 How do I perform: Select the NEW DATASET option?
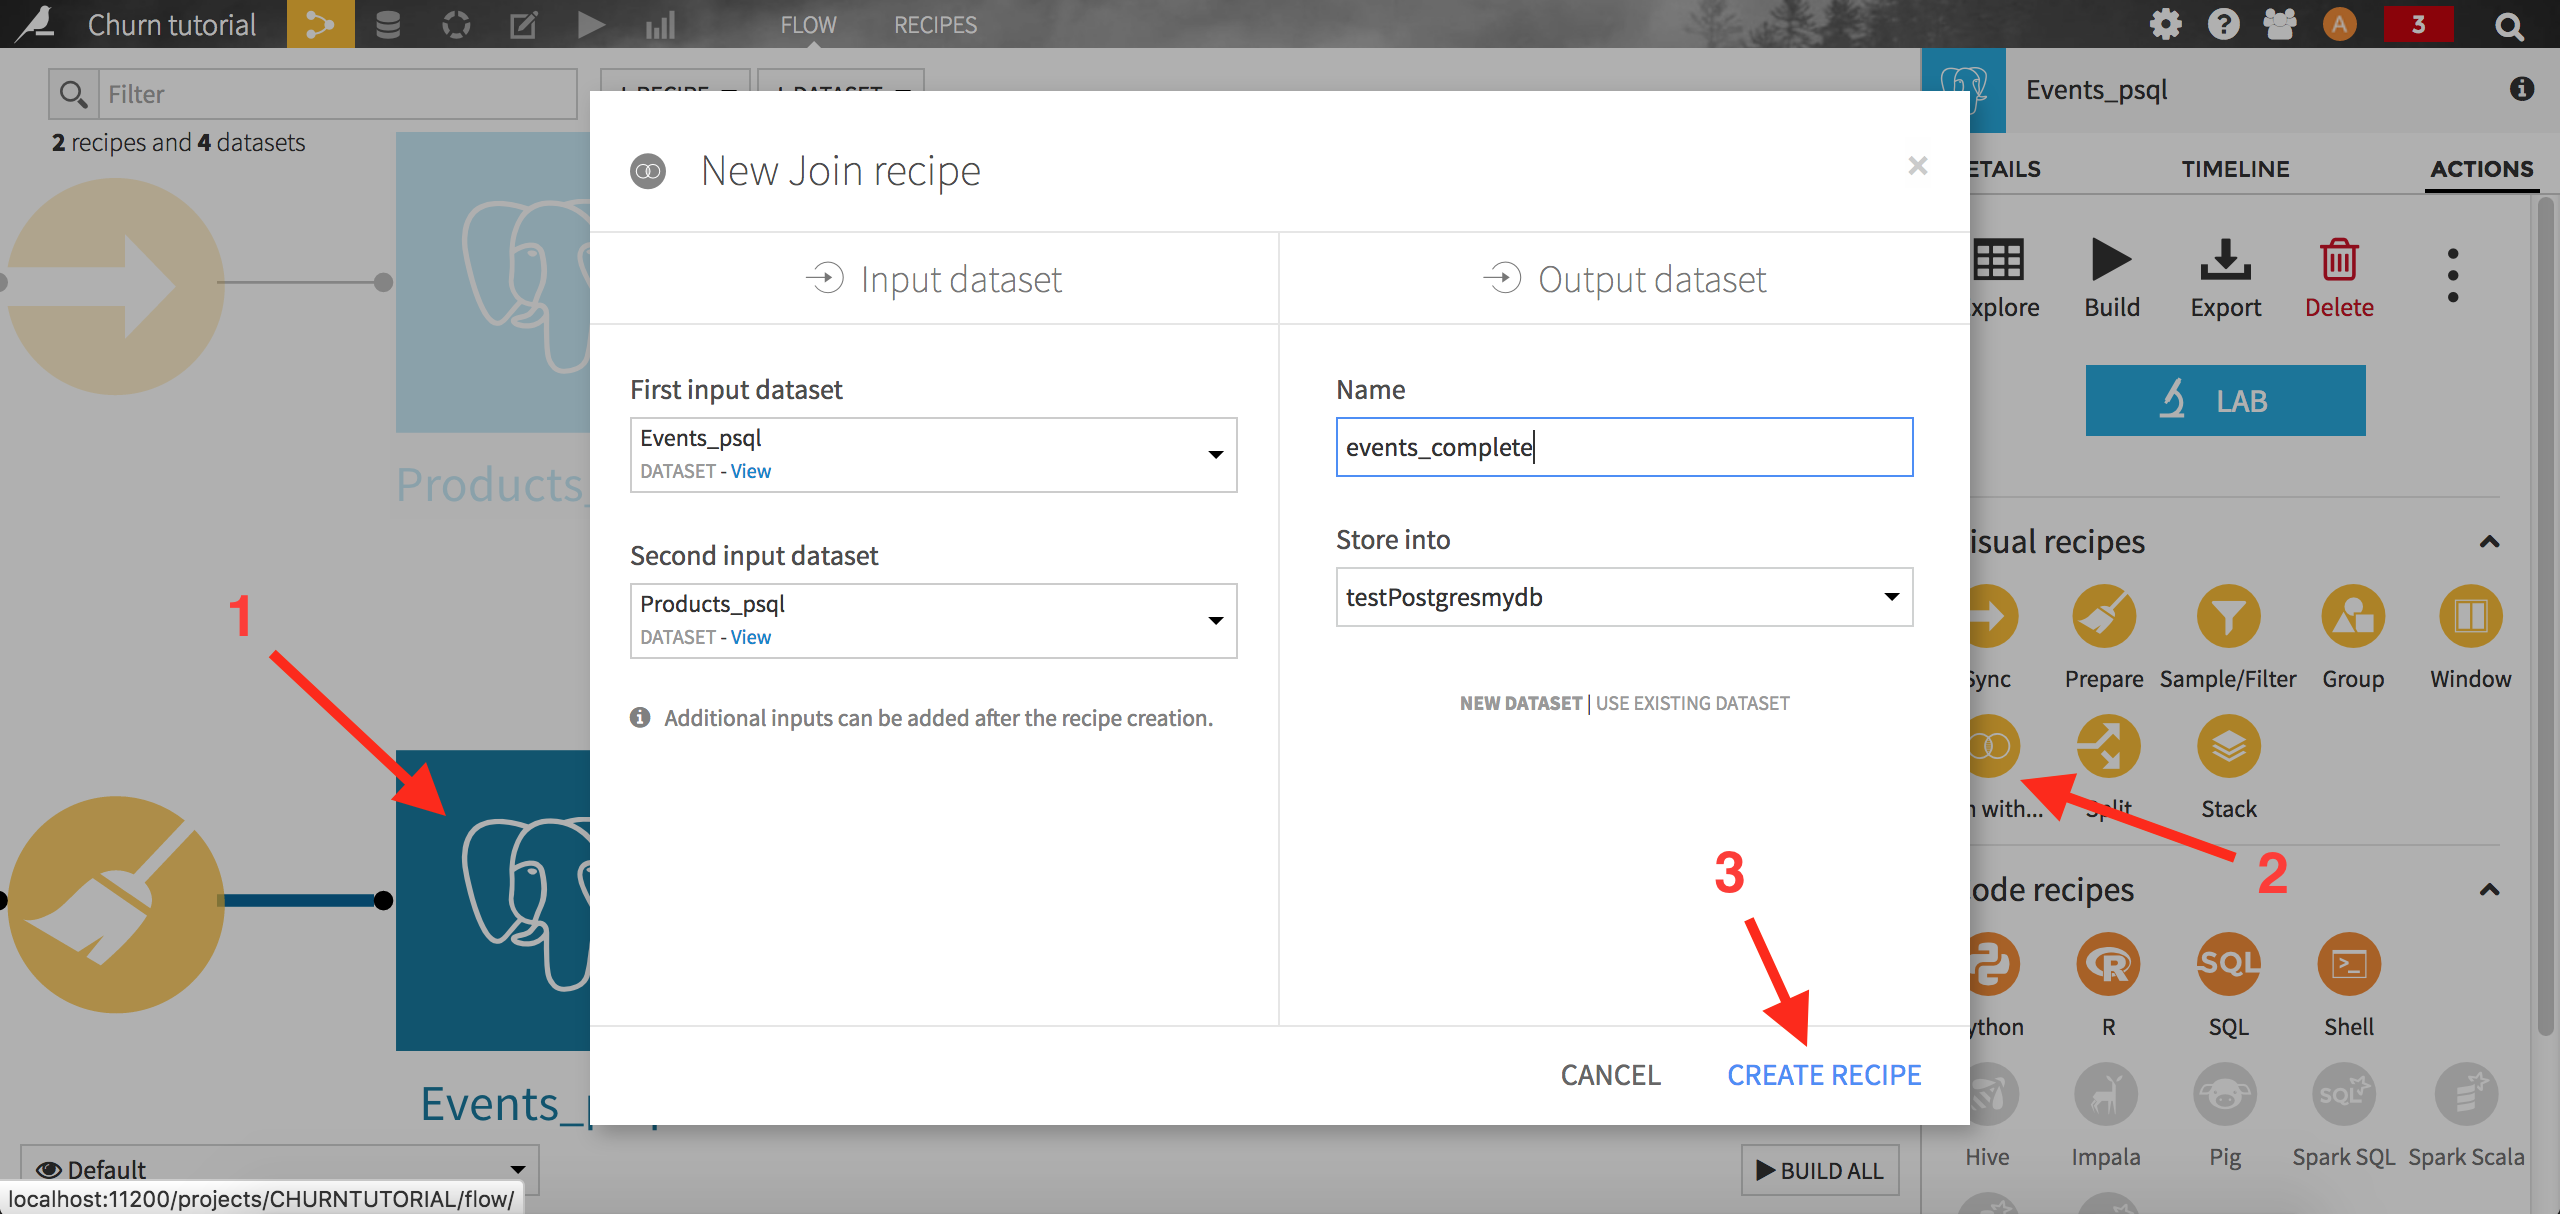(1520, 703)
